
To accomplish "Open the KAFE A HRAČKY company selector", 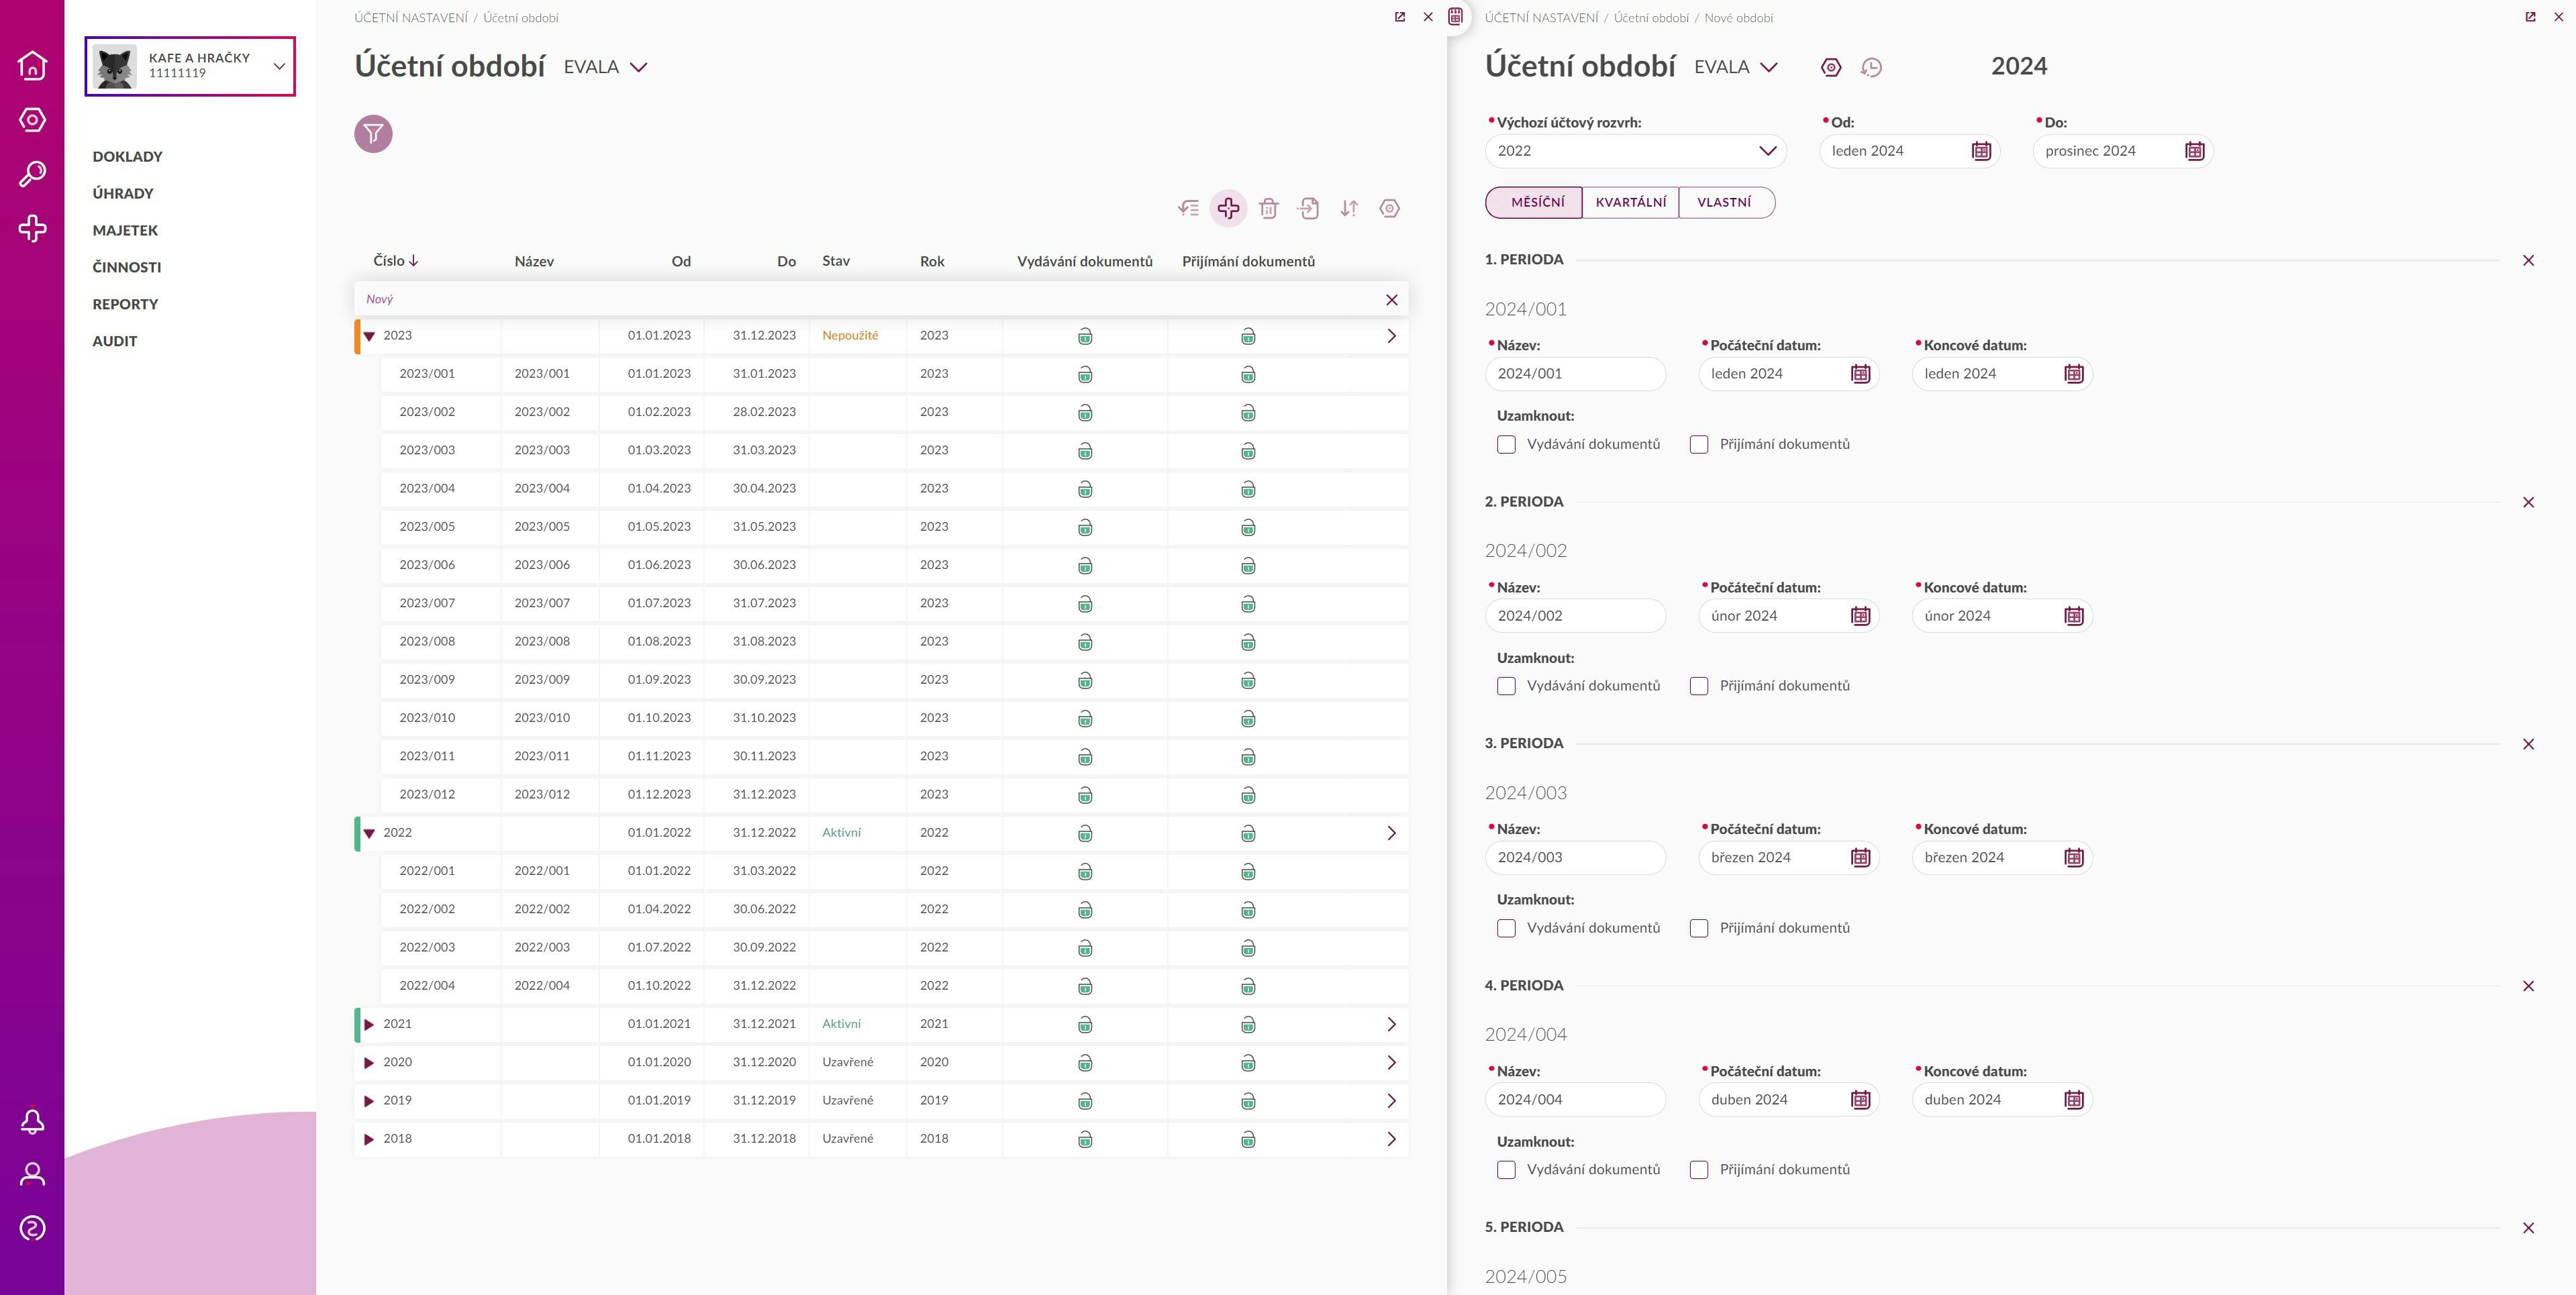I will pos(190,66).
